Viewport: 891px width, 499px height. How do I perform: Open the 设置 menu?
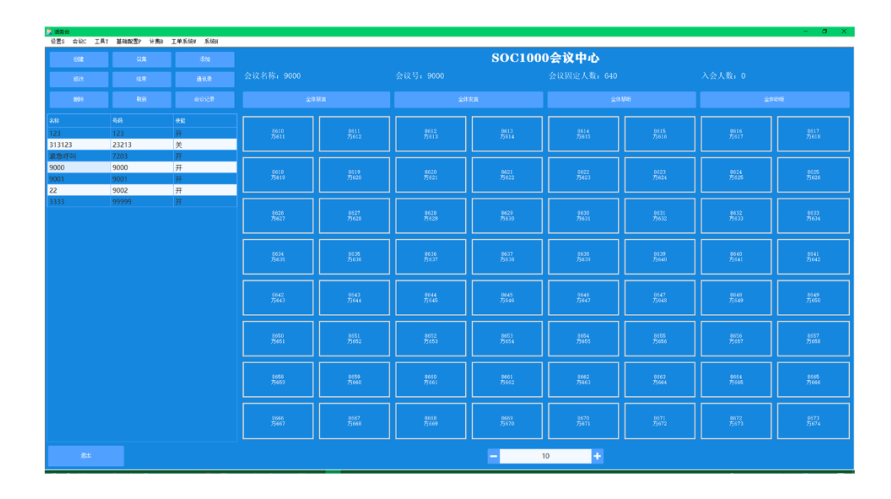(57, 42)
